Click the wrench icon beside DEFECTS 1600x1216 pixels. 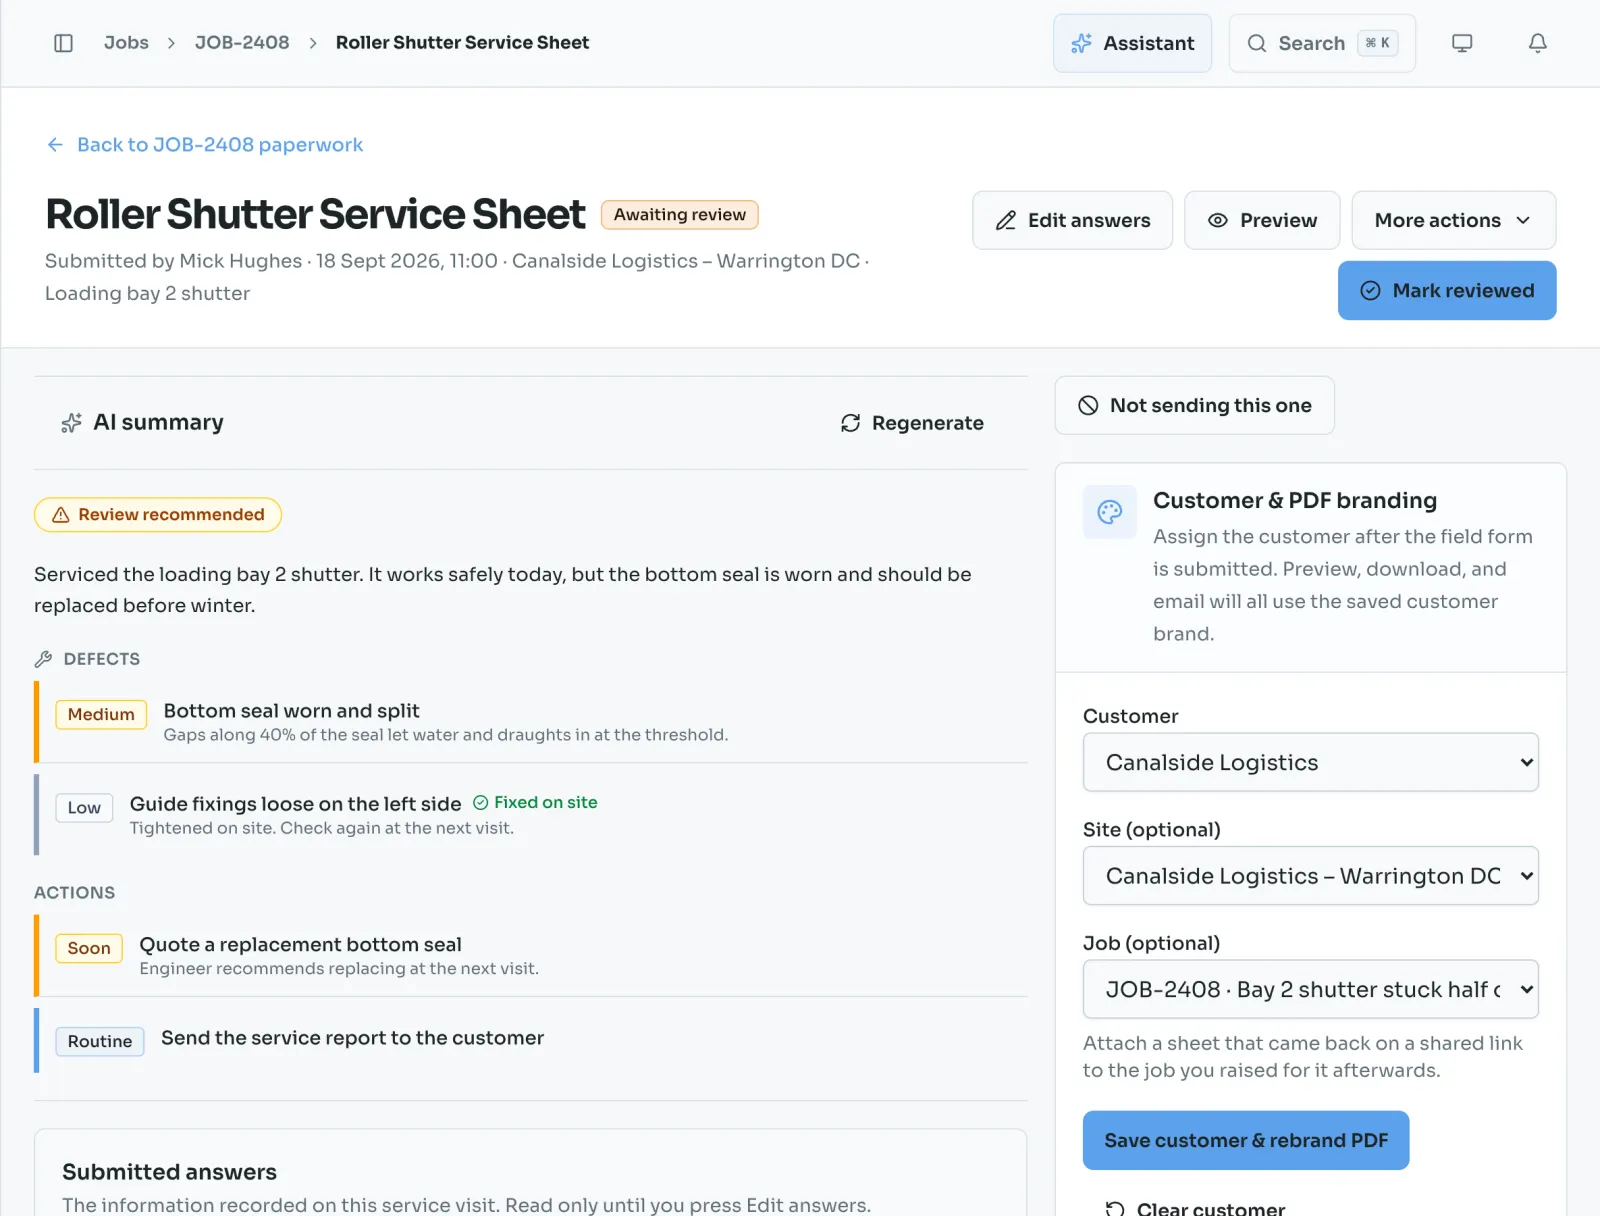tap(43, 659)
